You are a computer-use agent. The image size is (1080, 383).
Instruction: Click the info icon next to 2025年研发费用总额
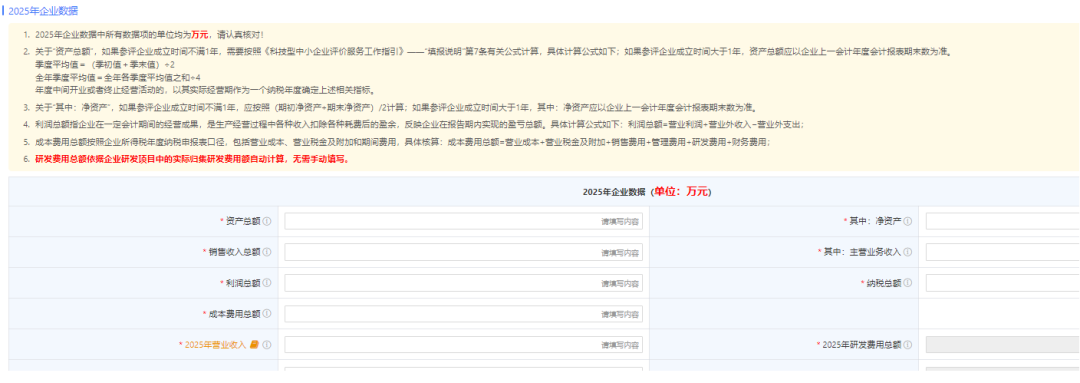(x=908, y=344)
